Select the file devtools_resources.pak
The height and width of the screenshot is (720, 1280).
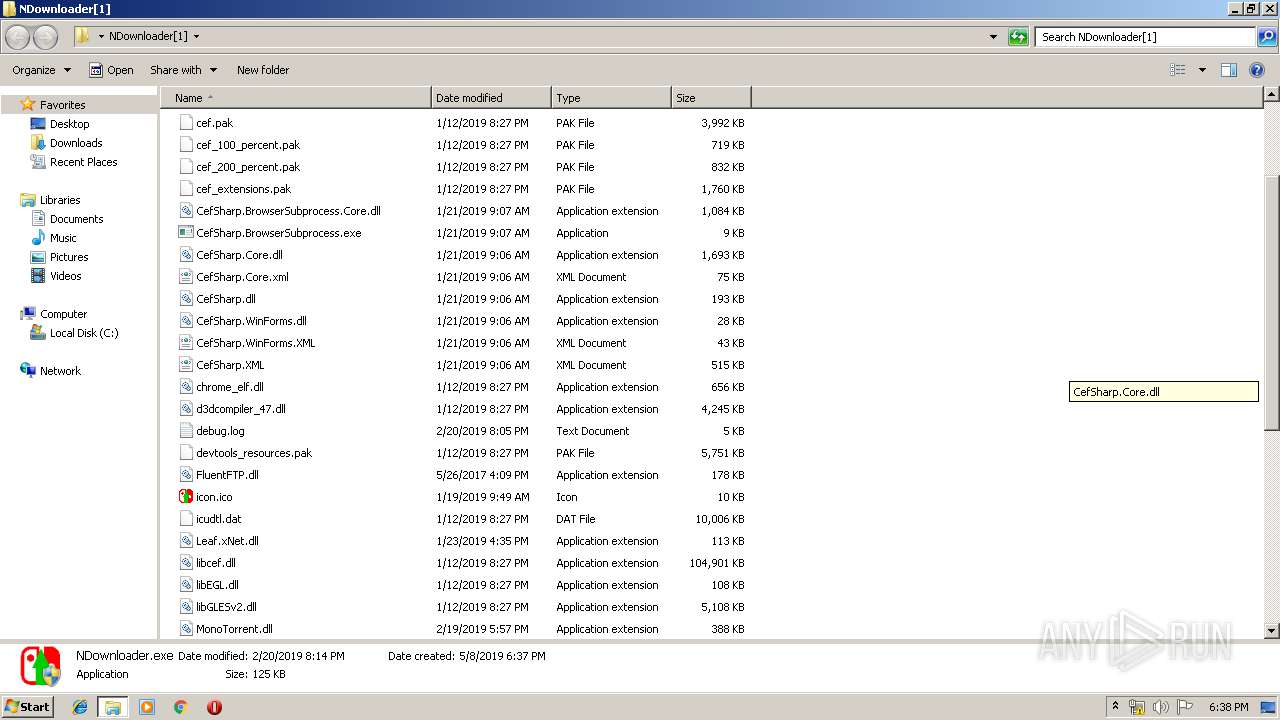[254, 453]
